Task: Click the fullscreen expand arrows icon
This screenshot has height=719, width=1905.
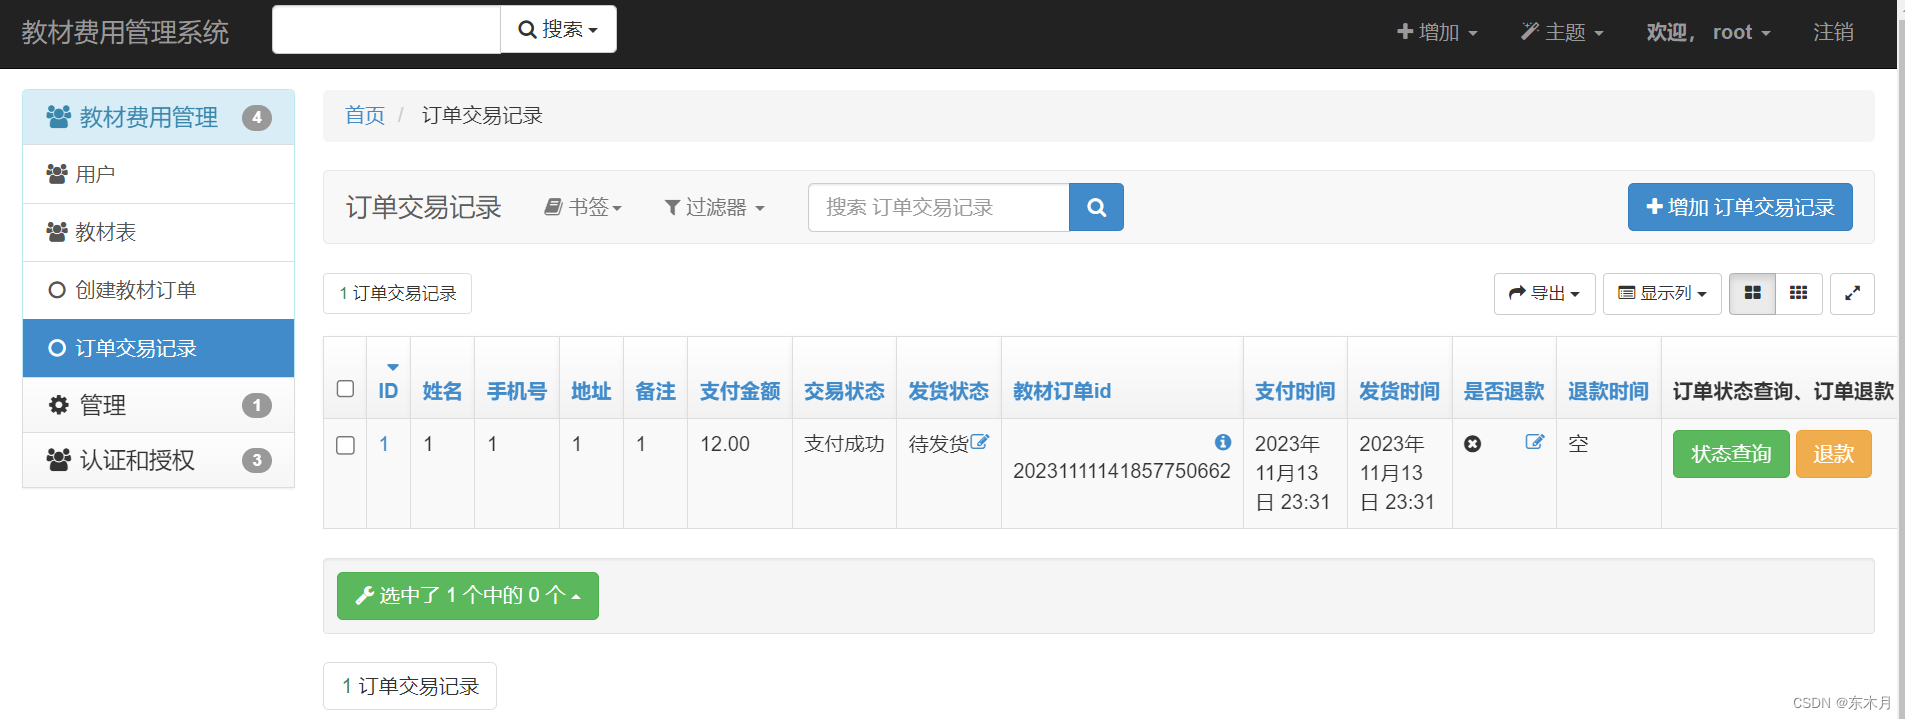Action: [x=1852, y=293]
